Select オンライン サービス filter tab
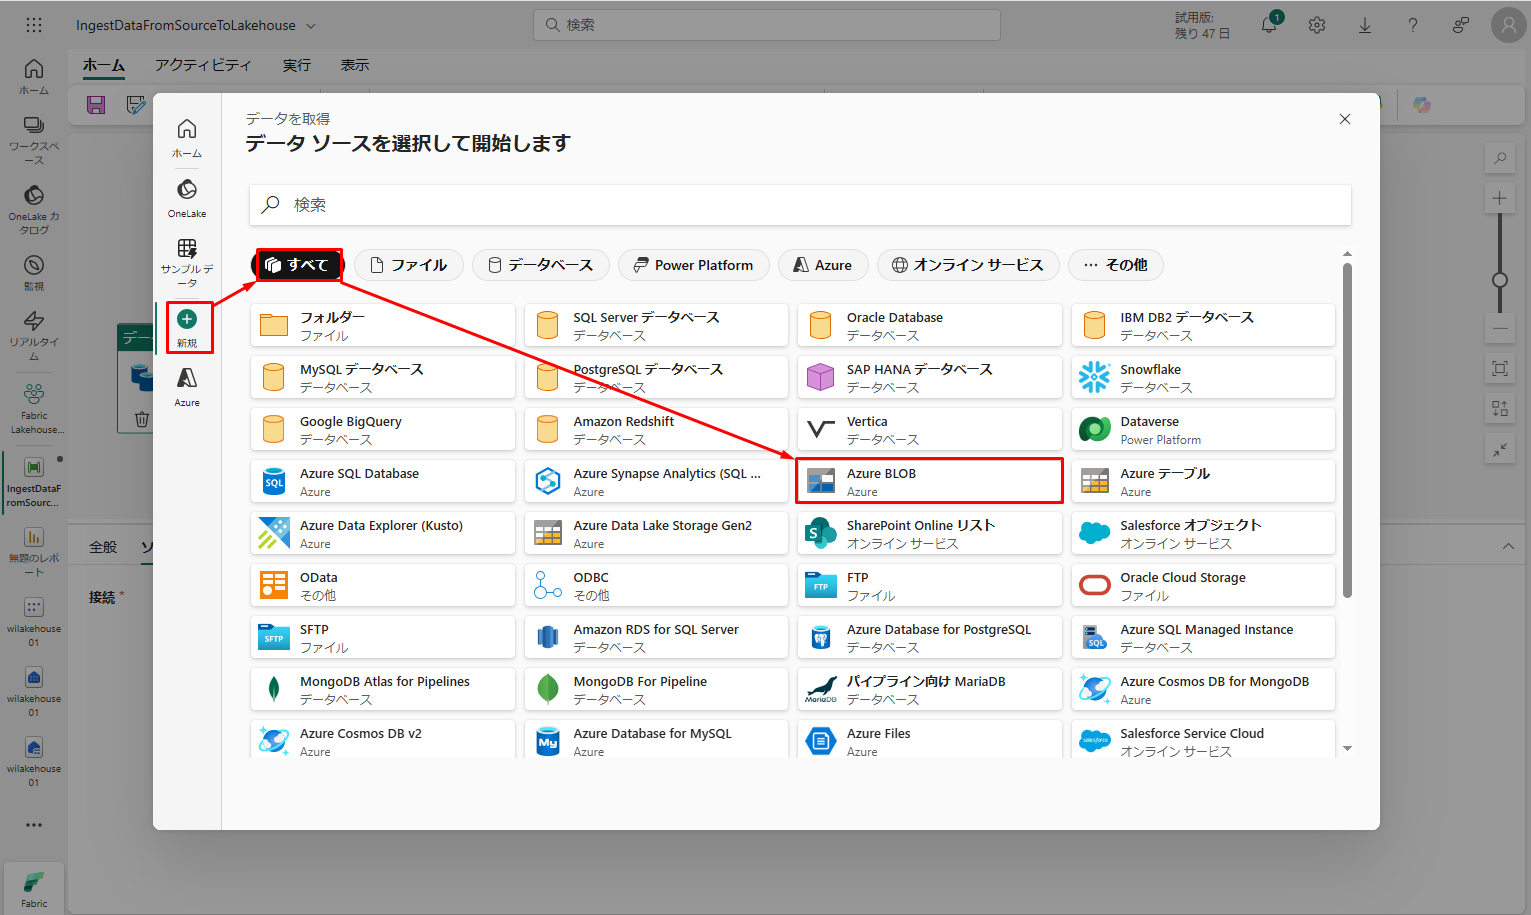 click(x=968, y=265)
